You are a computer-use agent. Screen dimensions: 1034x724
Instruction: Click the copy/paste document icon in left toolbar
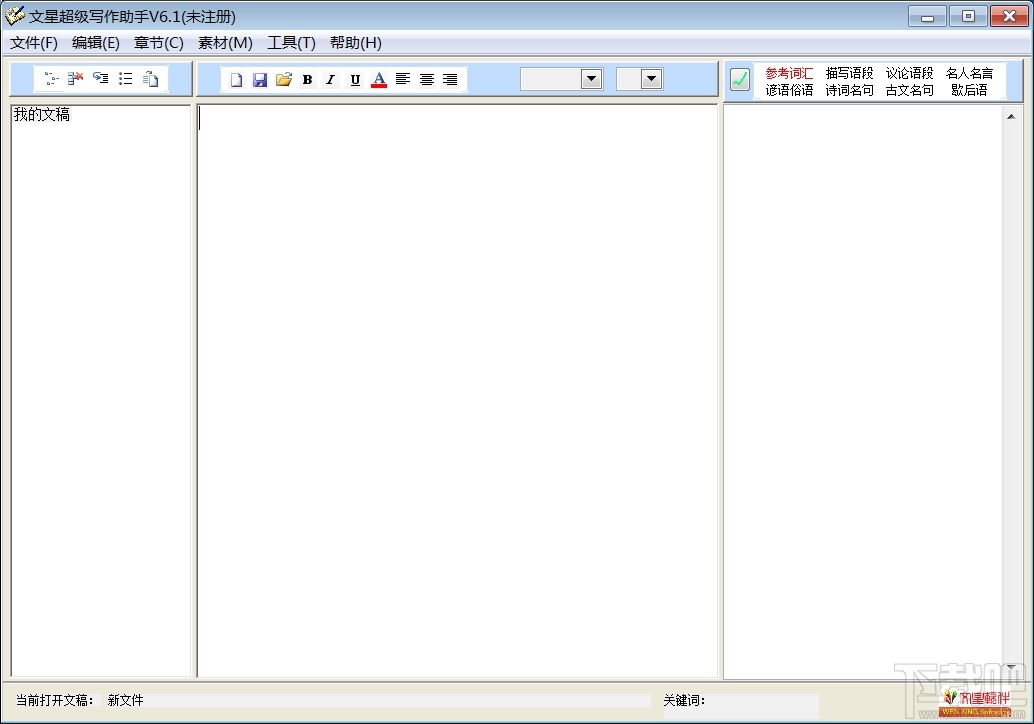coord(150,79)
